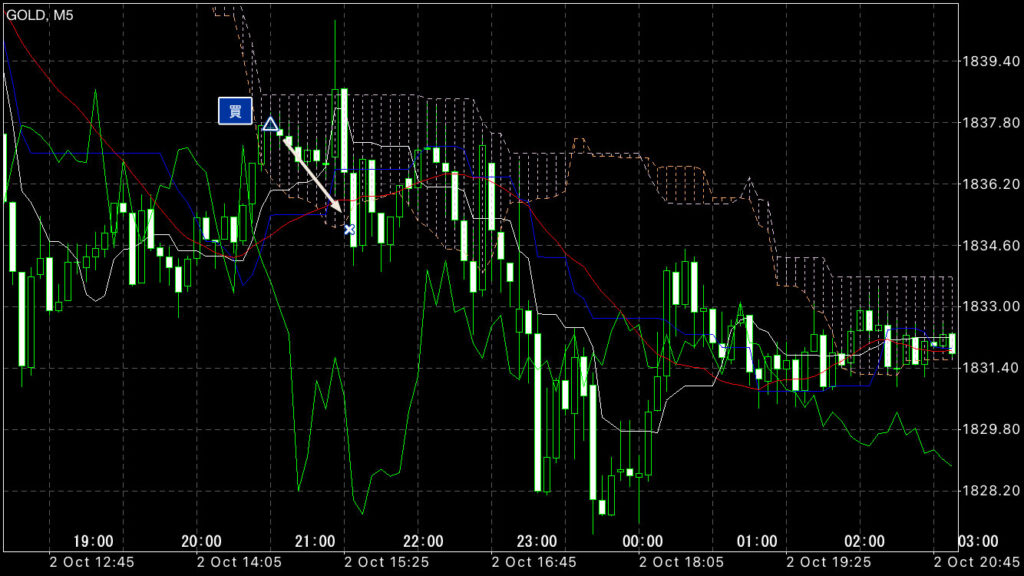This screenshot has width=1024, height=576.
Task: Select the white trade arrow line
Action: [312, 175]
